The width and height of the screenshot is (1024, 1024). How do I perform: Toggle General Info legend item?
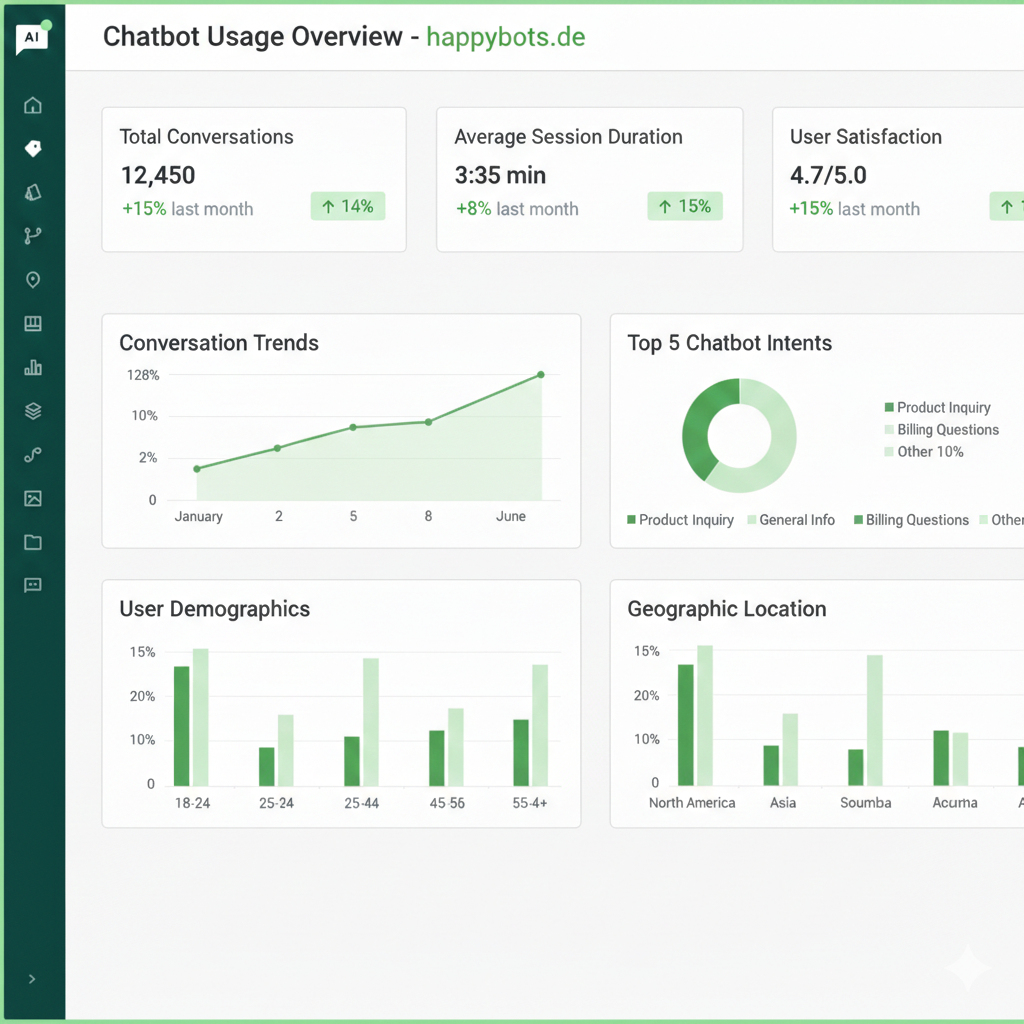tap(790, 520)
